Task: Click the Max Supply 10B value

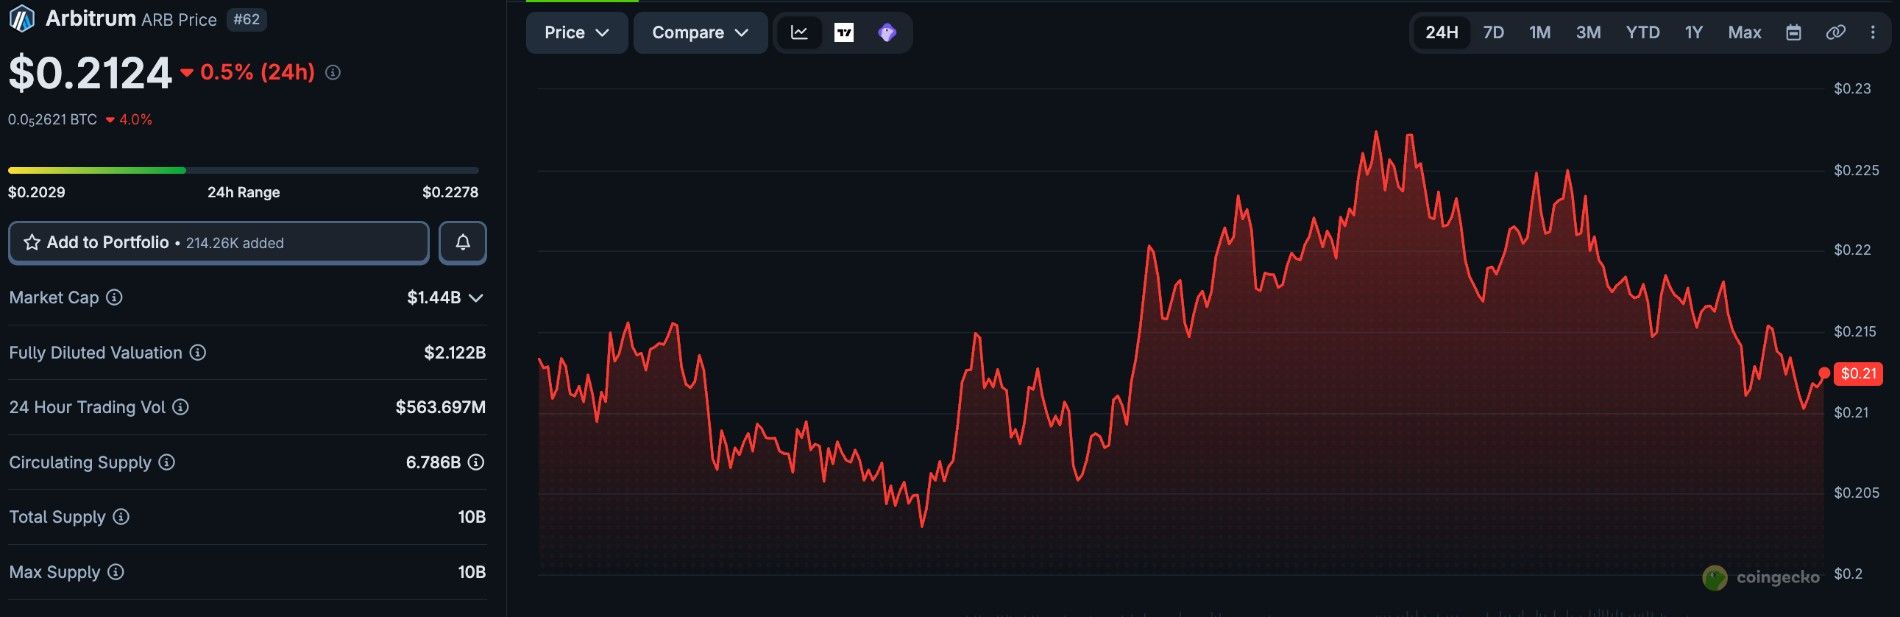Action: [x=472, y=572]
